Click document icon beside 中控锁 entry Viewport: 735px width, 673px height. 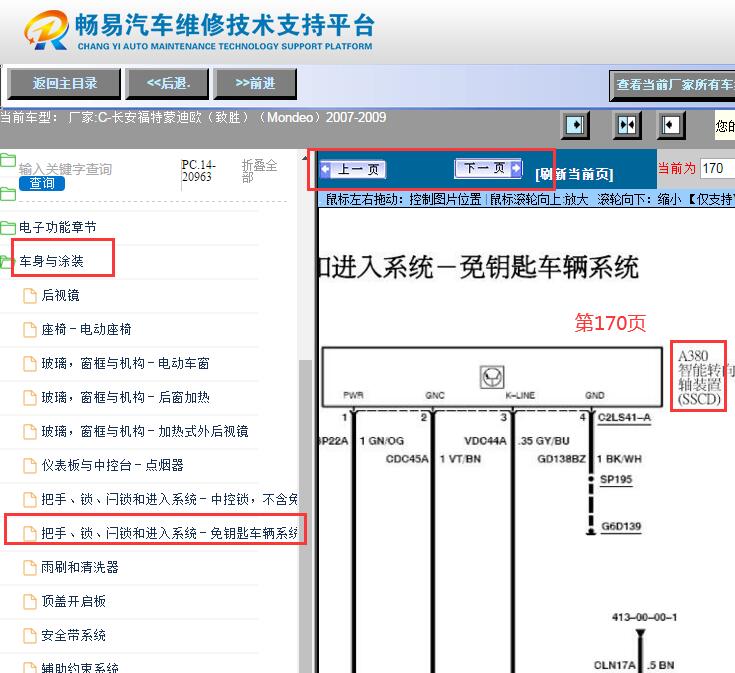30,500
